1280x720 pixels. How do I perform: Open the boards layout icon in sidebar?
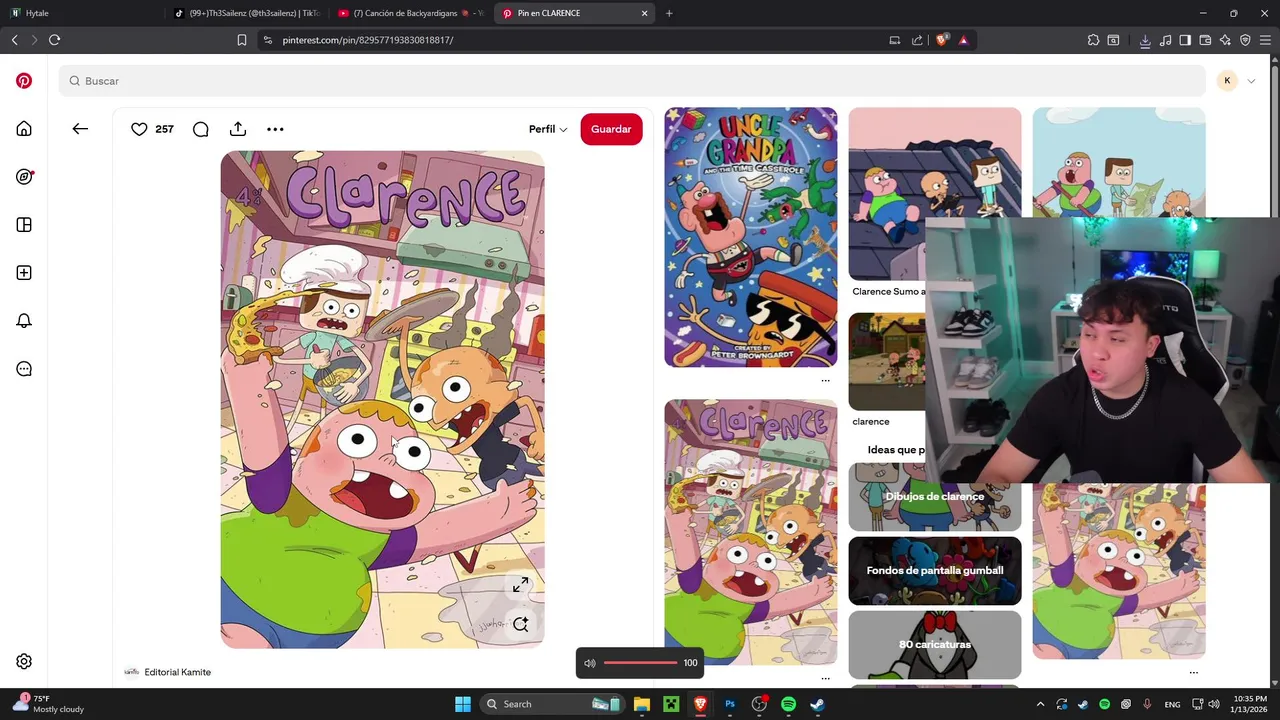coord(24,225)
